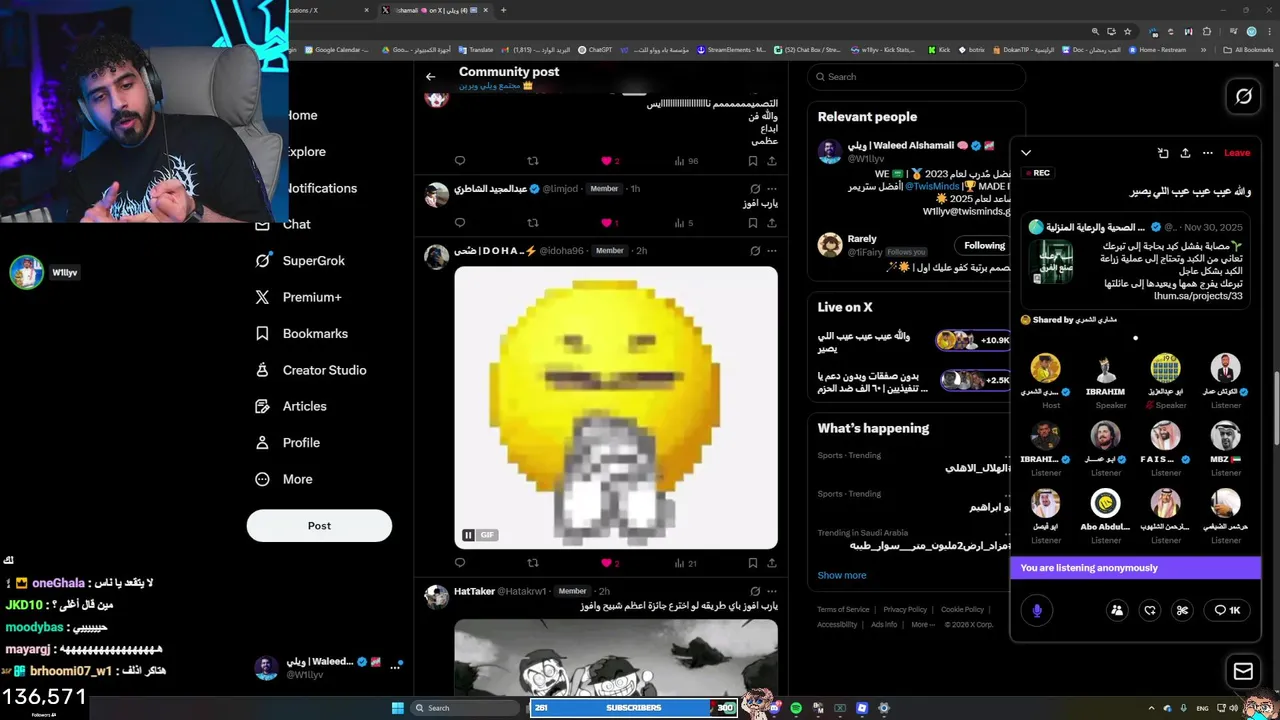The width and height of the screenshot is (1280, 720).
Task: Bookmark DOHA's GIF post
Action: coord(753,563)
